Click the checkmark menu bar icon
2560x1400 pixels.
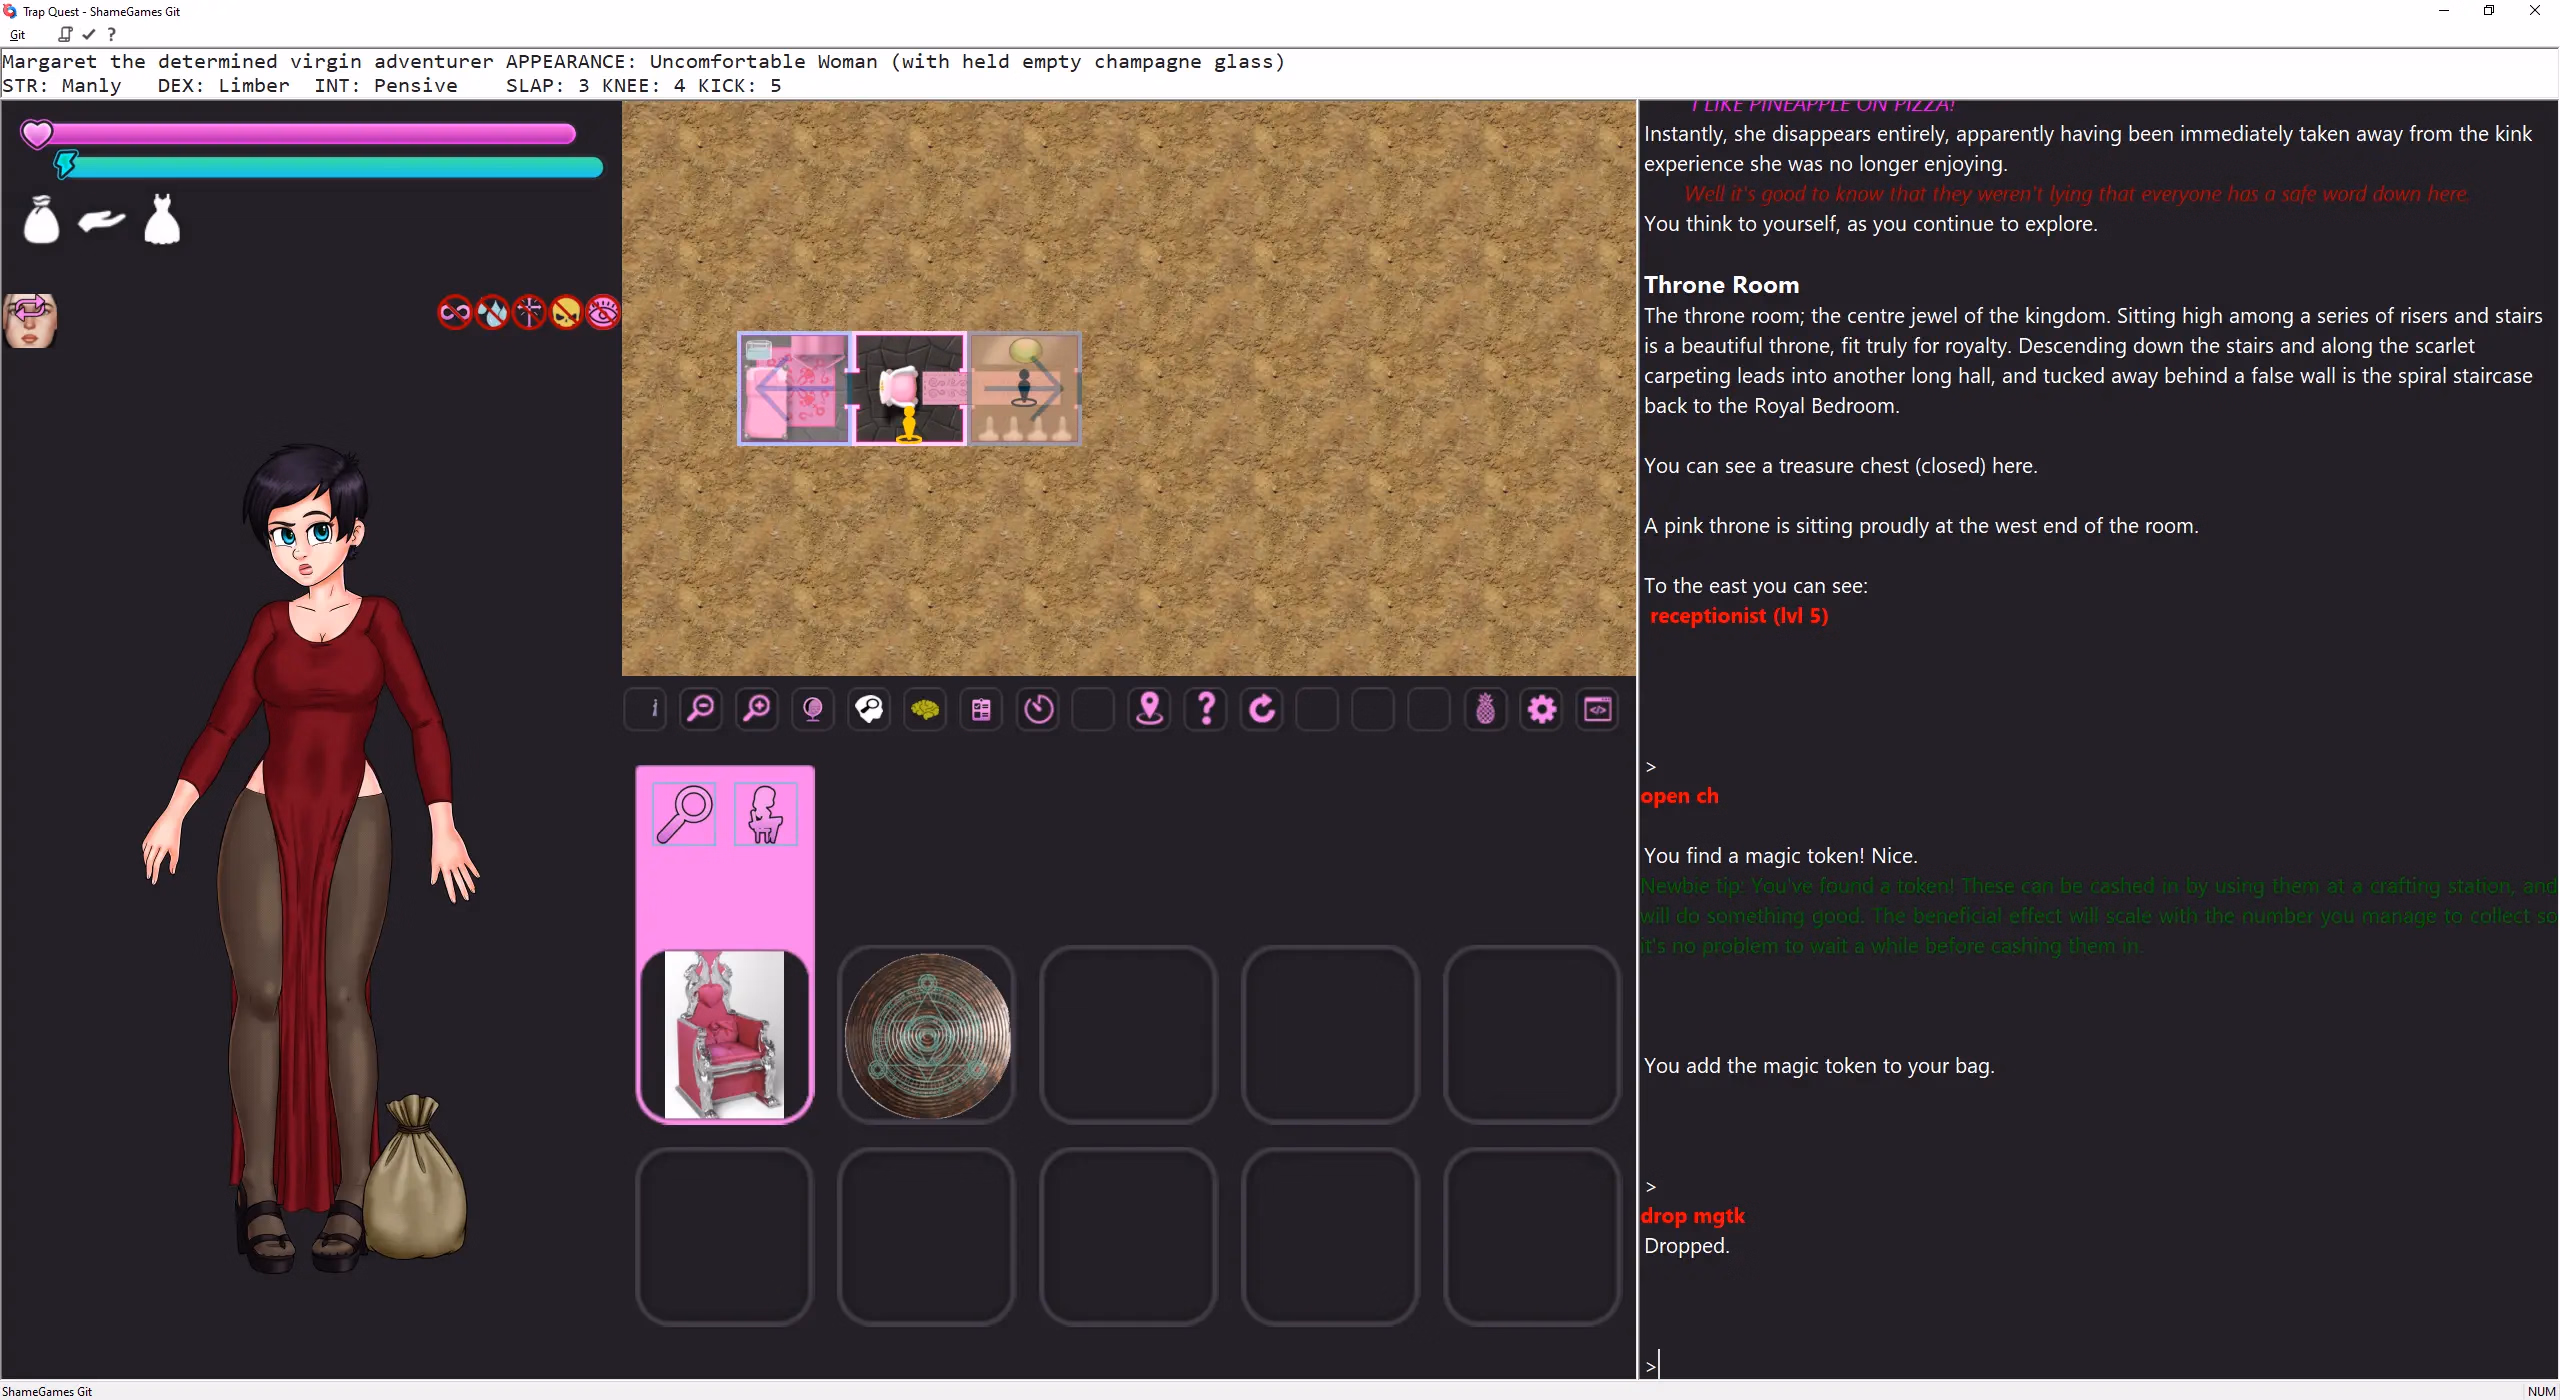point(89,34)
